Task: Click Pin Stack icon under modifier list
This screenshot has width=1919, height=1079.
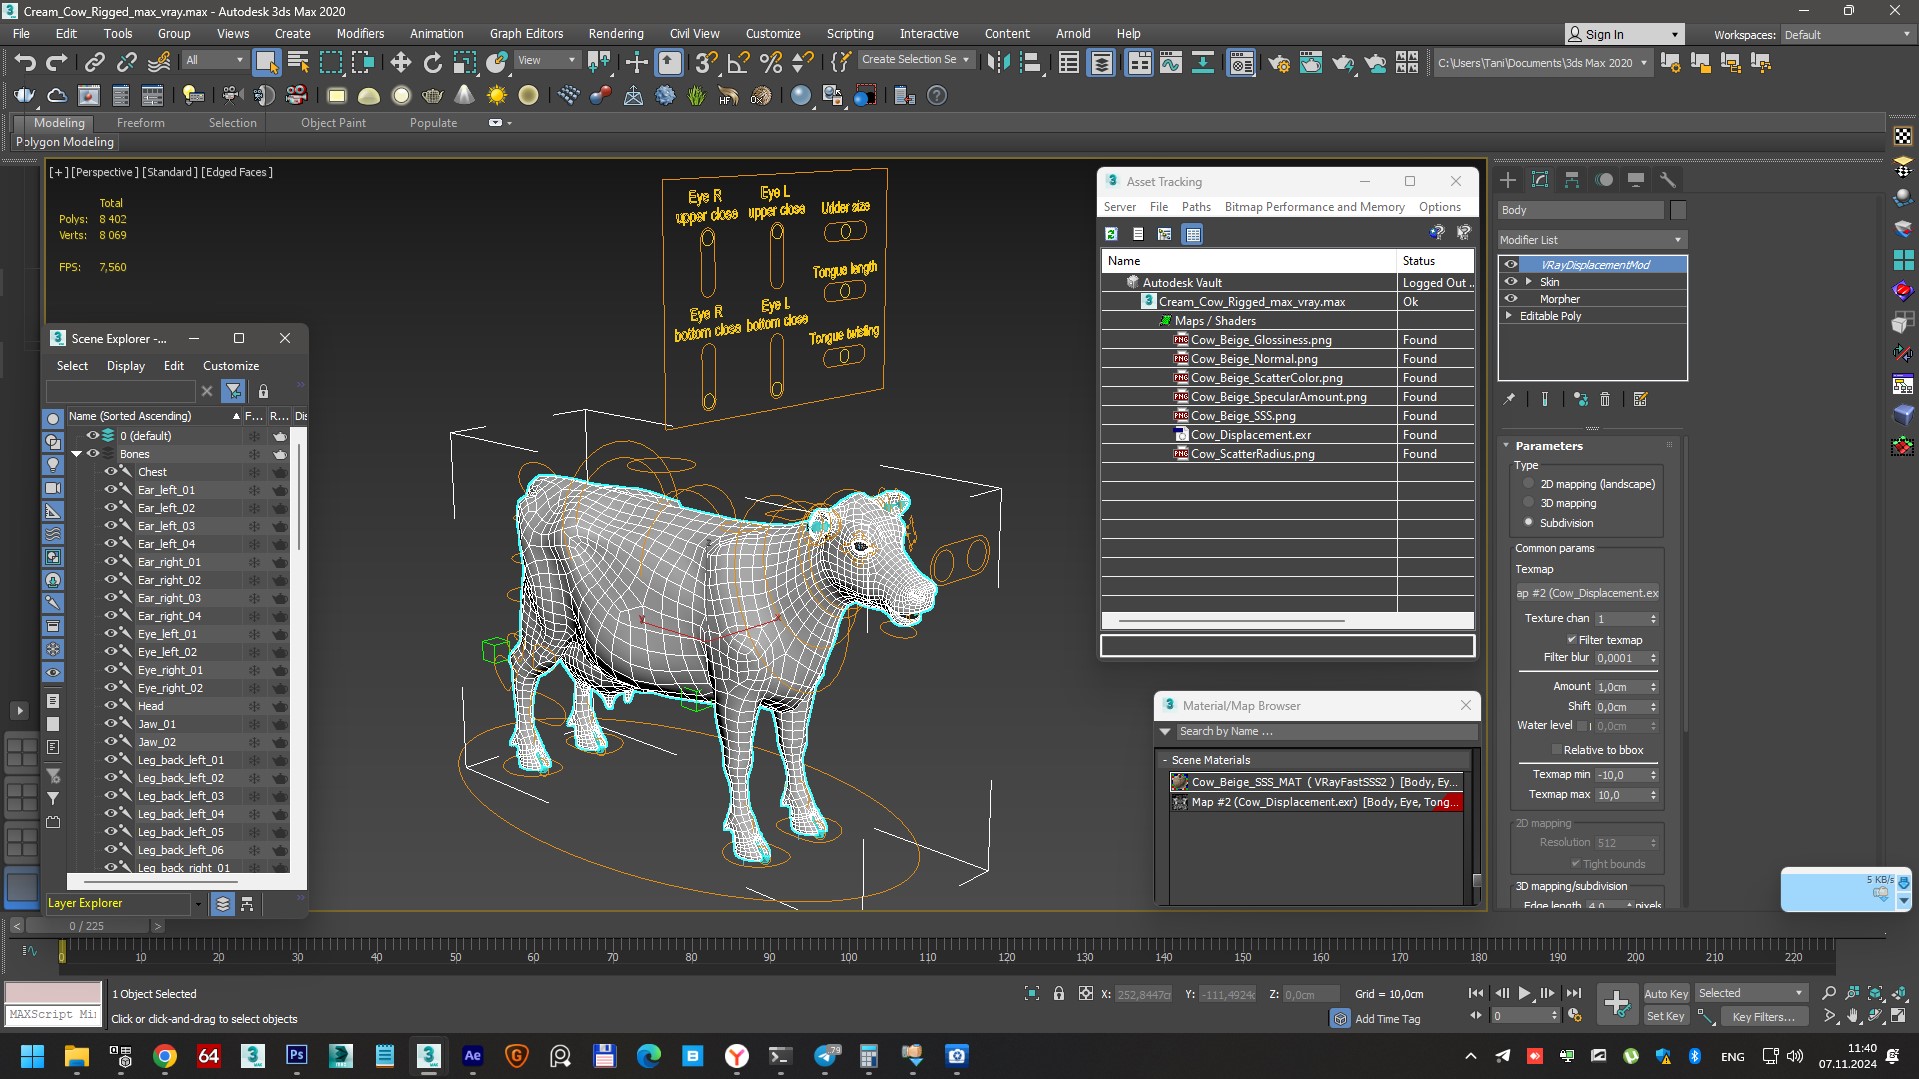Action: (1509, 399)
